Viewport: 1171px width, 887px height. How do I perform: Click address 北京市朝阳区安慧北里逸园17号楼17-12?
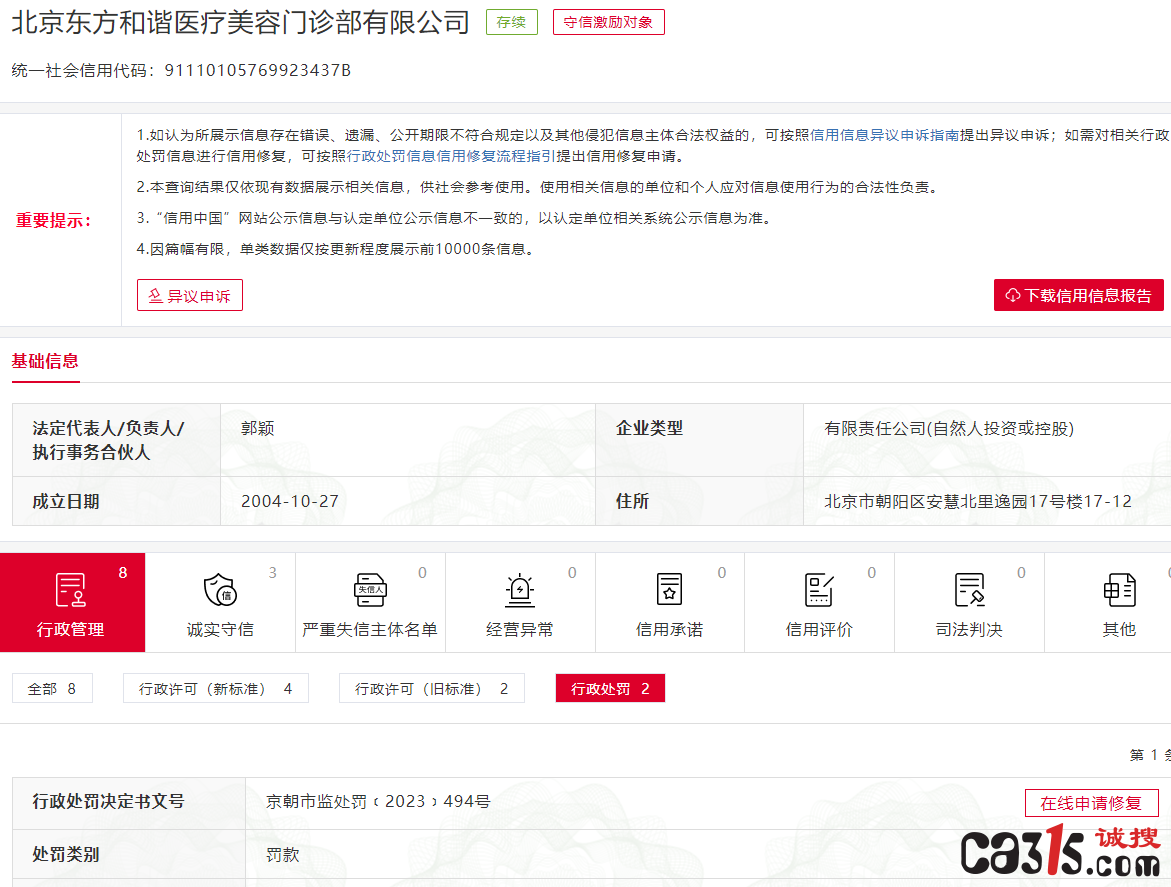tap(978, 501)
